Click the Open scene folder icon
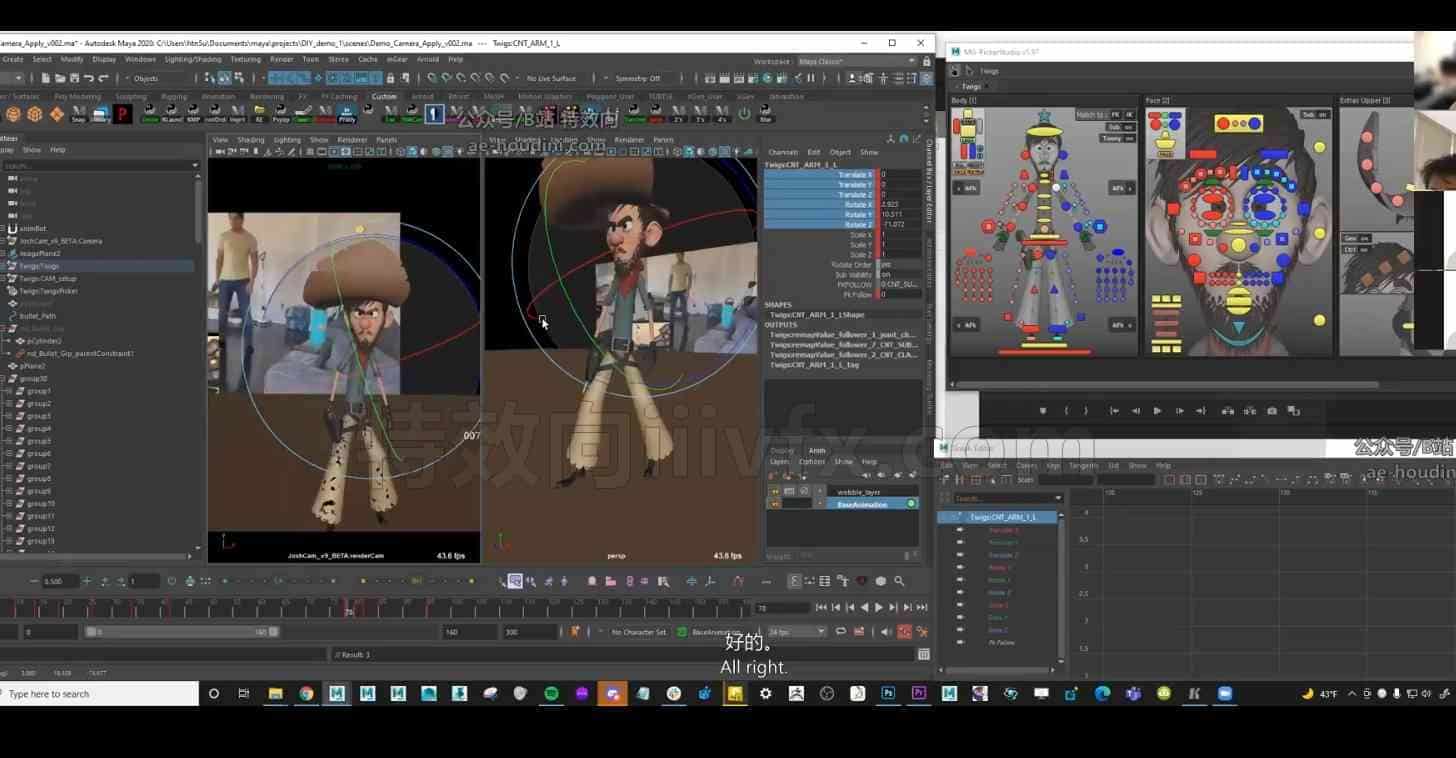This screenshot has height=758, width=1456. pyautogui.click(x=61, y=78)
